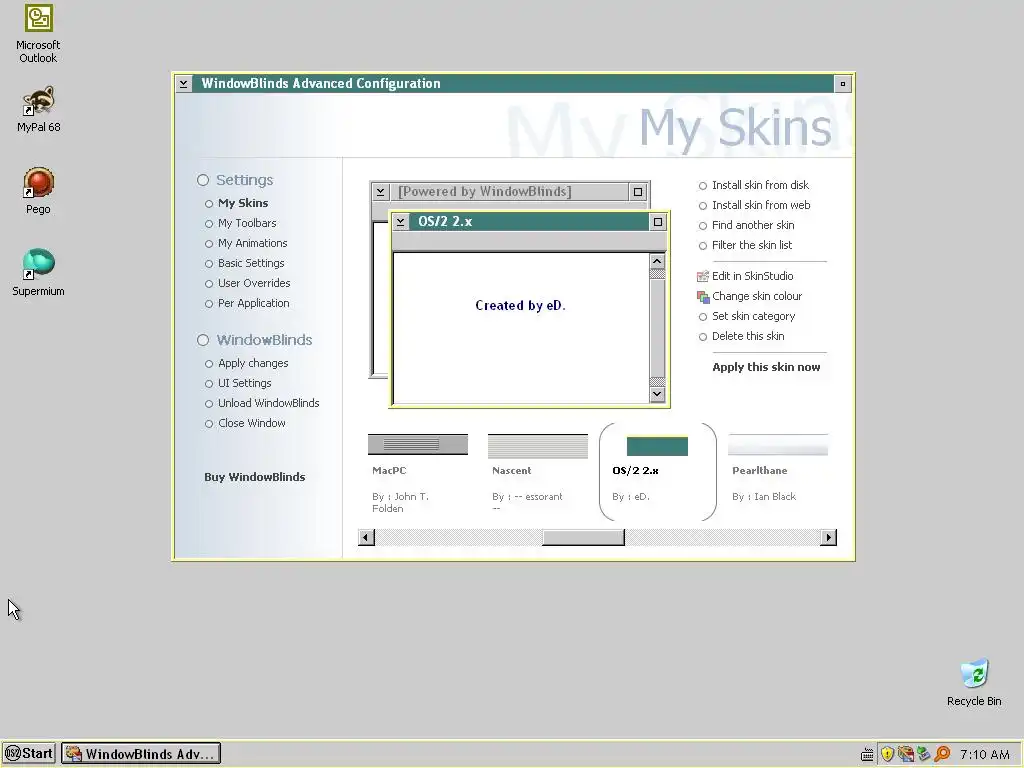The image size is (1024, 768).
Task: Click the on-screen keyboard tray icon
Action: (x=867, y=754)
